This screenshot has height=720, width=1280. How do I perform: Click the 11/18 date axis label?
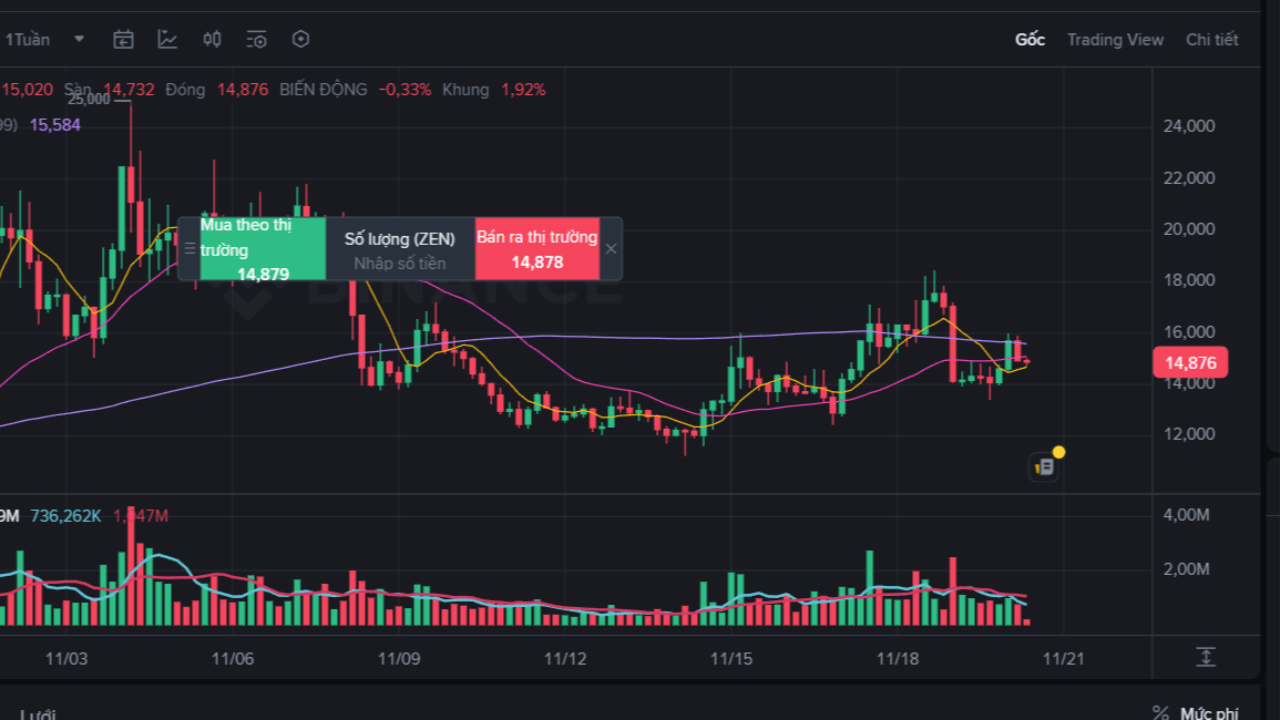[897, 659]
